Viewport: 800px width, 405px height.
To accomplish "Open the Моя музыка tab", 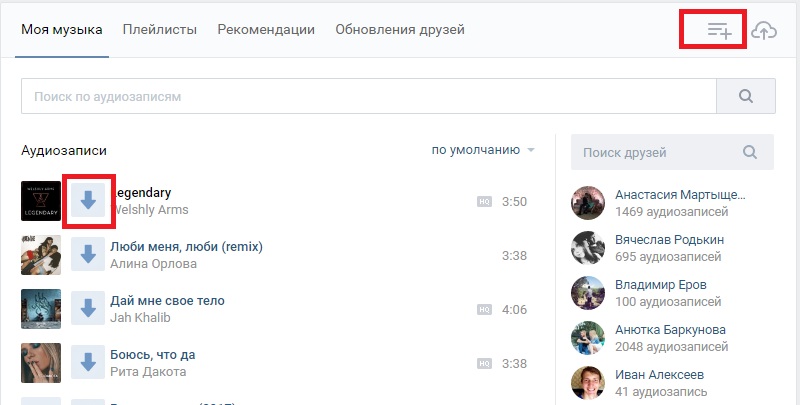I will [62, 30].
